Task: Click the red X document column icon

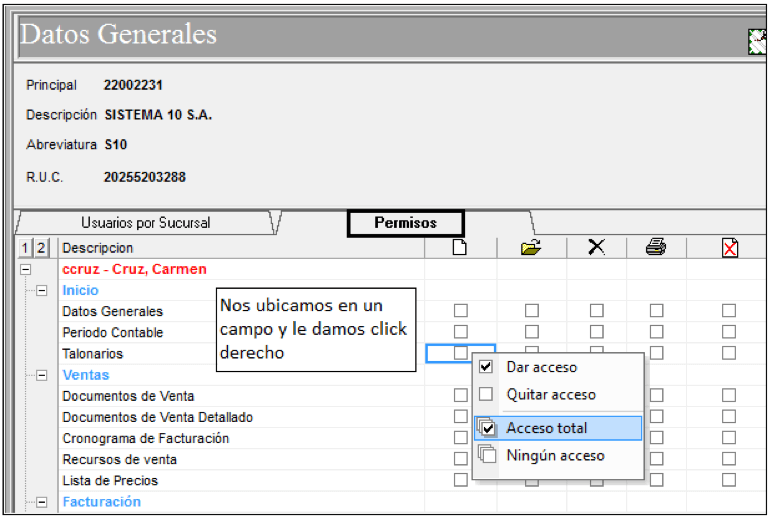Action: (x=730, y=248)
